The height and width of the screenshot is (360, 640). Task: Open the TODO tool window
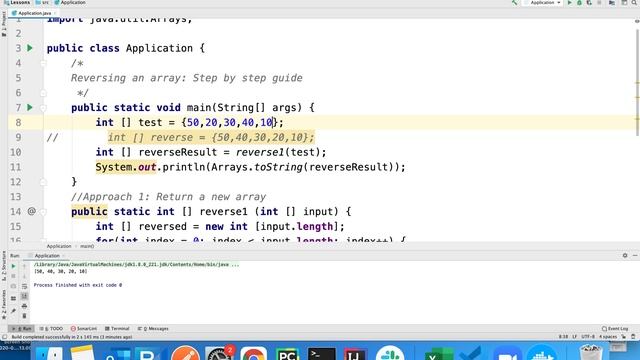(51, 329)
